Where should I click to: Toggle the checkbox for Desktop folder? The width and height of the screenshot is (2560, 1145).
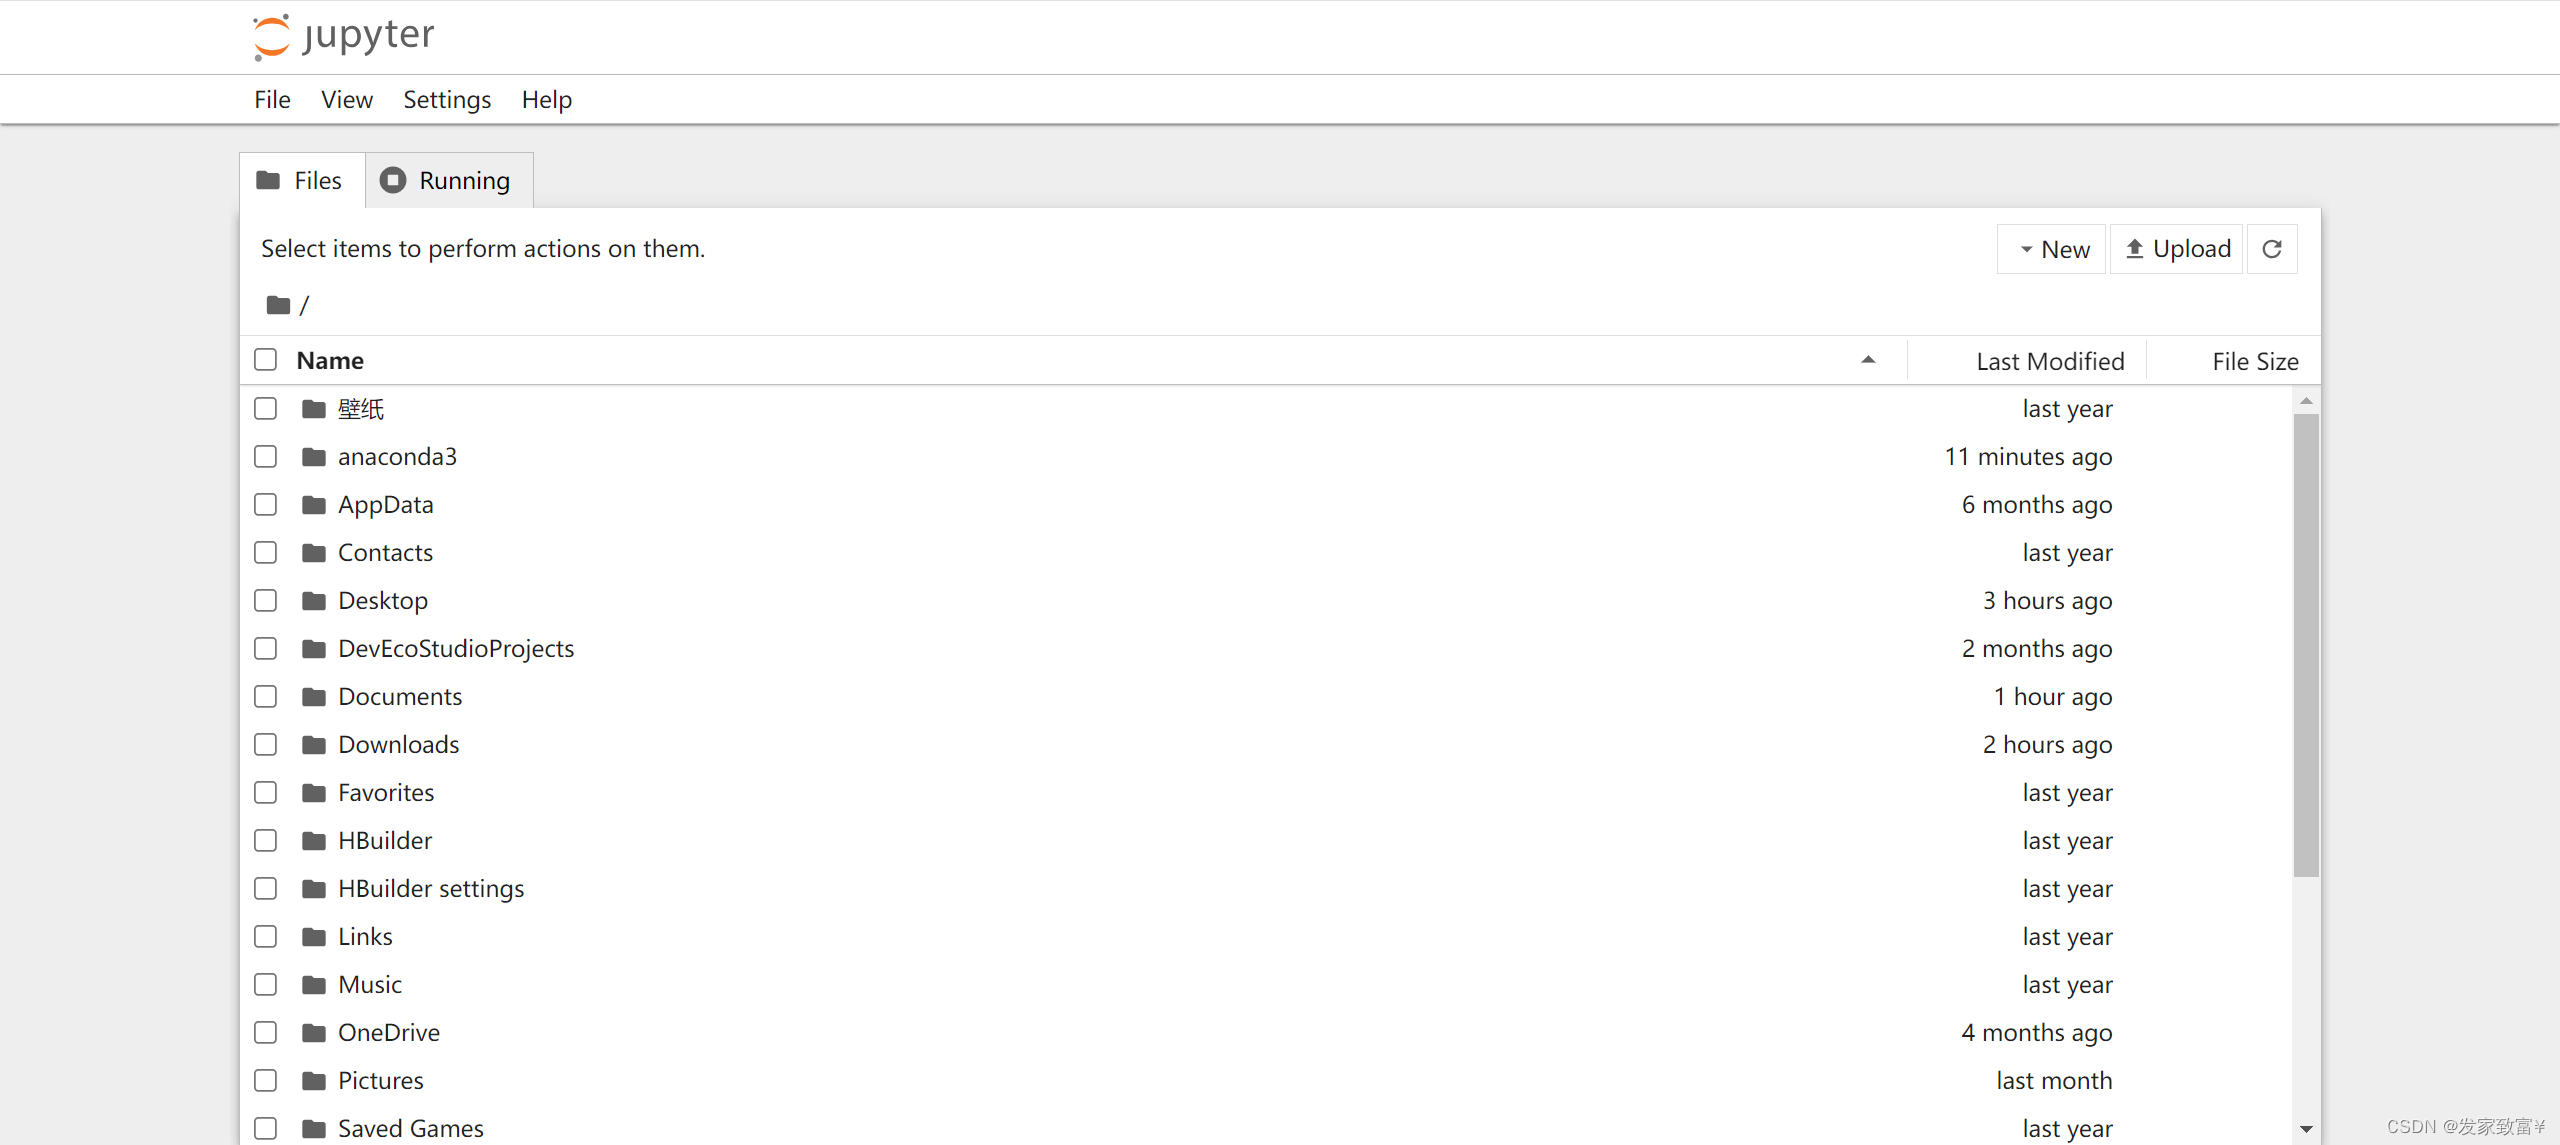pyautogui.click(x=266, y=599)
